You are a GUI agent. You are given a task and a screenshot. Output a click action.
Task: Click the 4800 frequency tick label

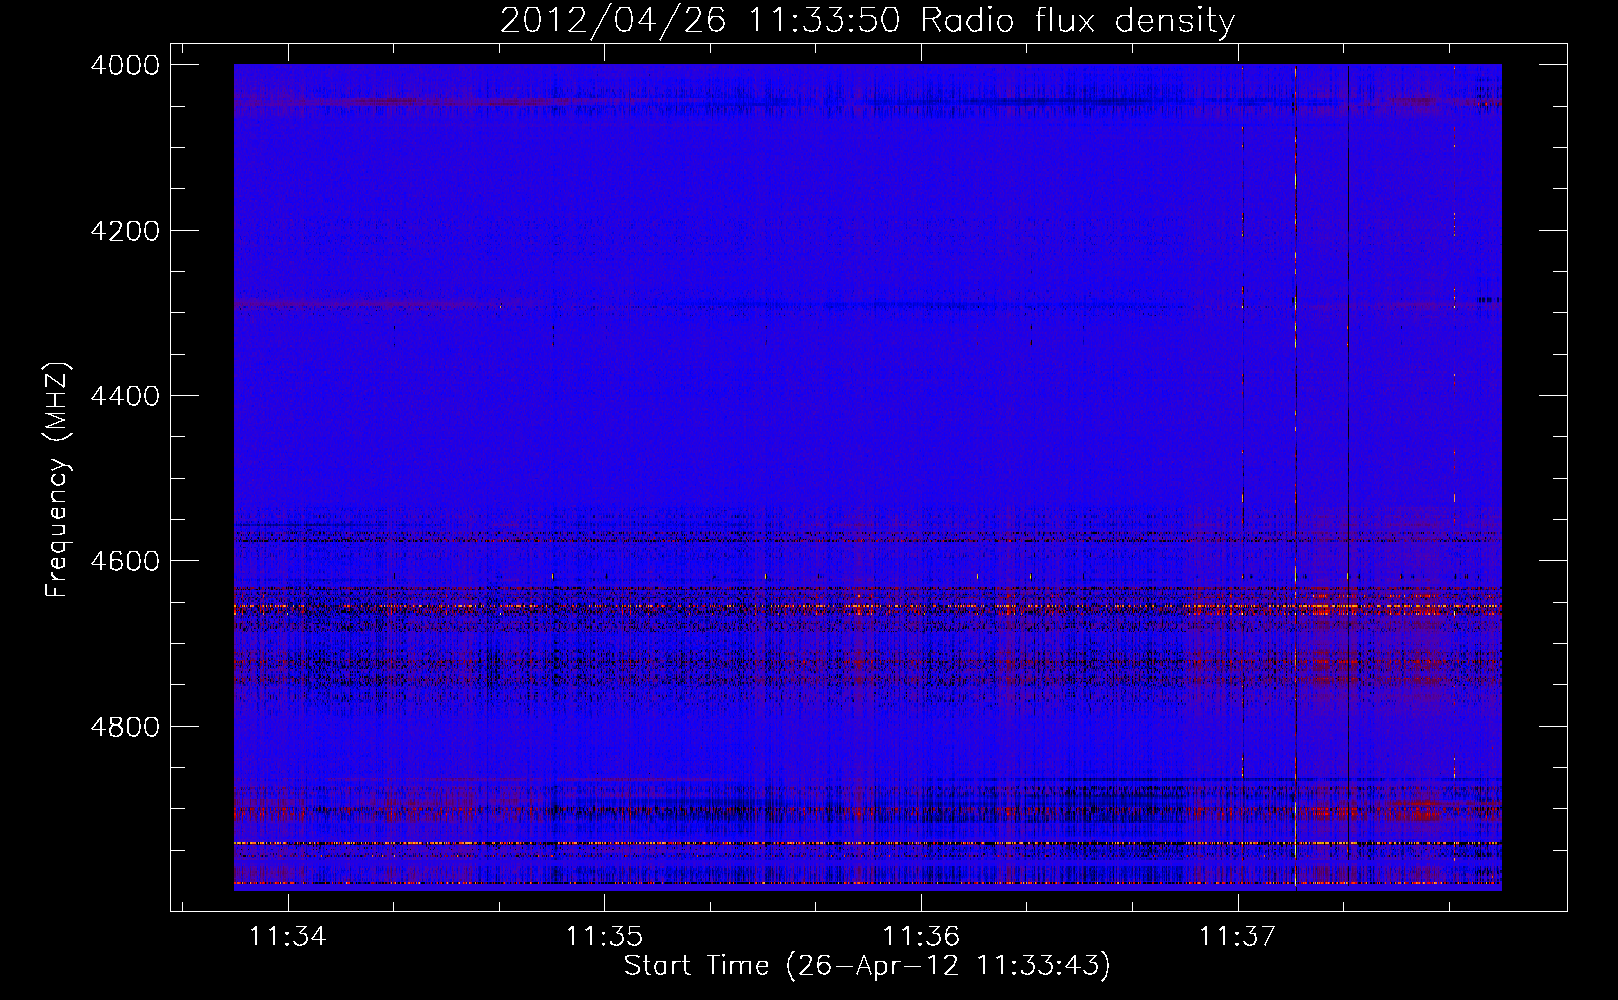[x=125, y=726]
